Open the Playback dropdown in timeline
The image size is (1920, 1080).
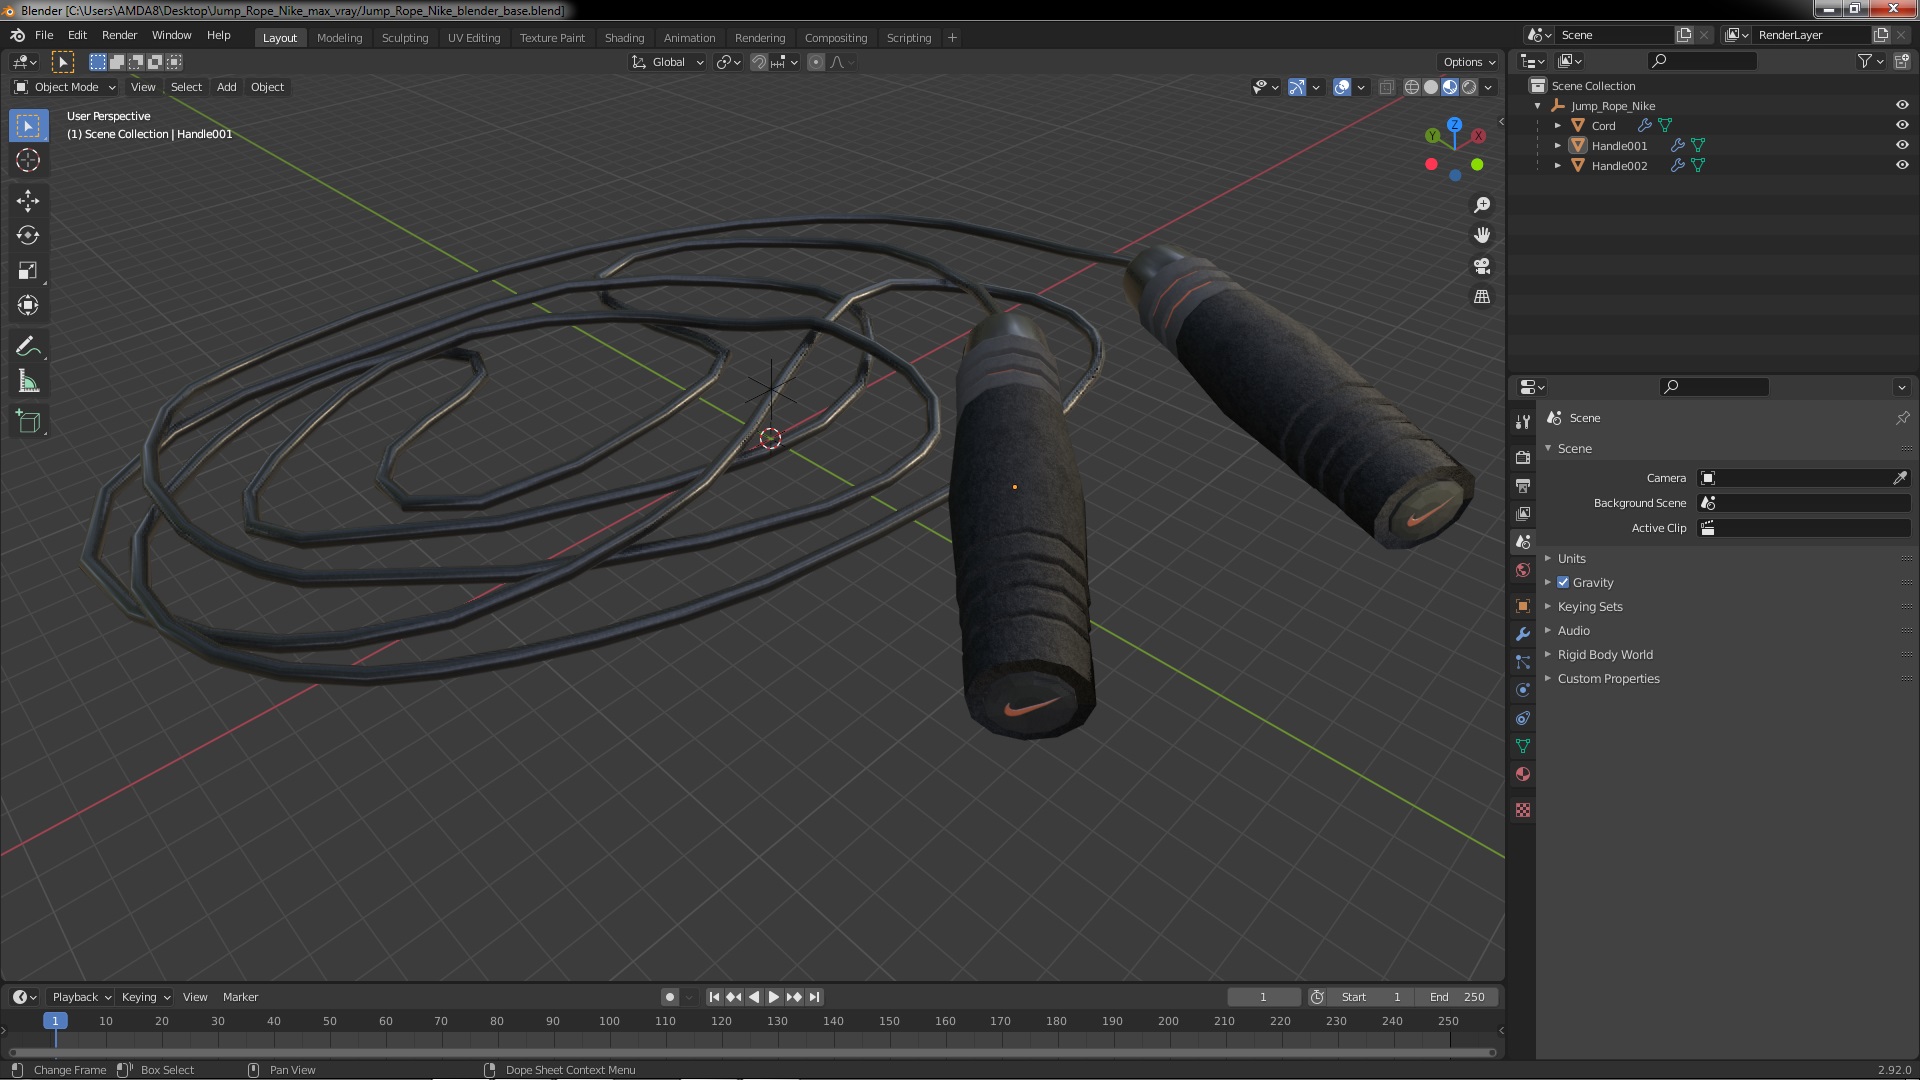coord(81,997)
